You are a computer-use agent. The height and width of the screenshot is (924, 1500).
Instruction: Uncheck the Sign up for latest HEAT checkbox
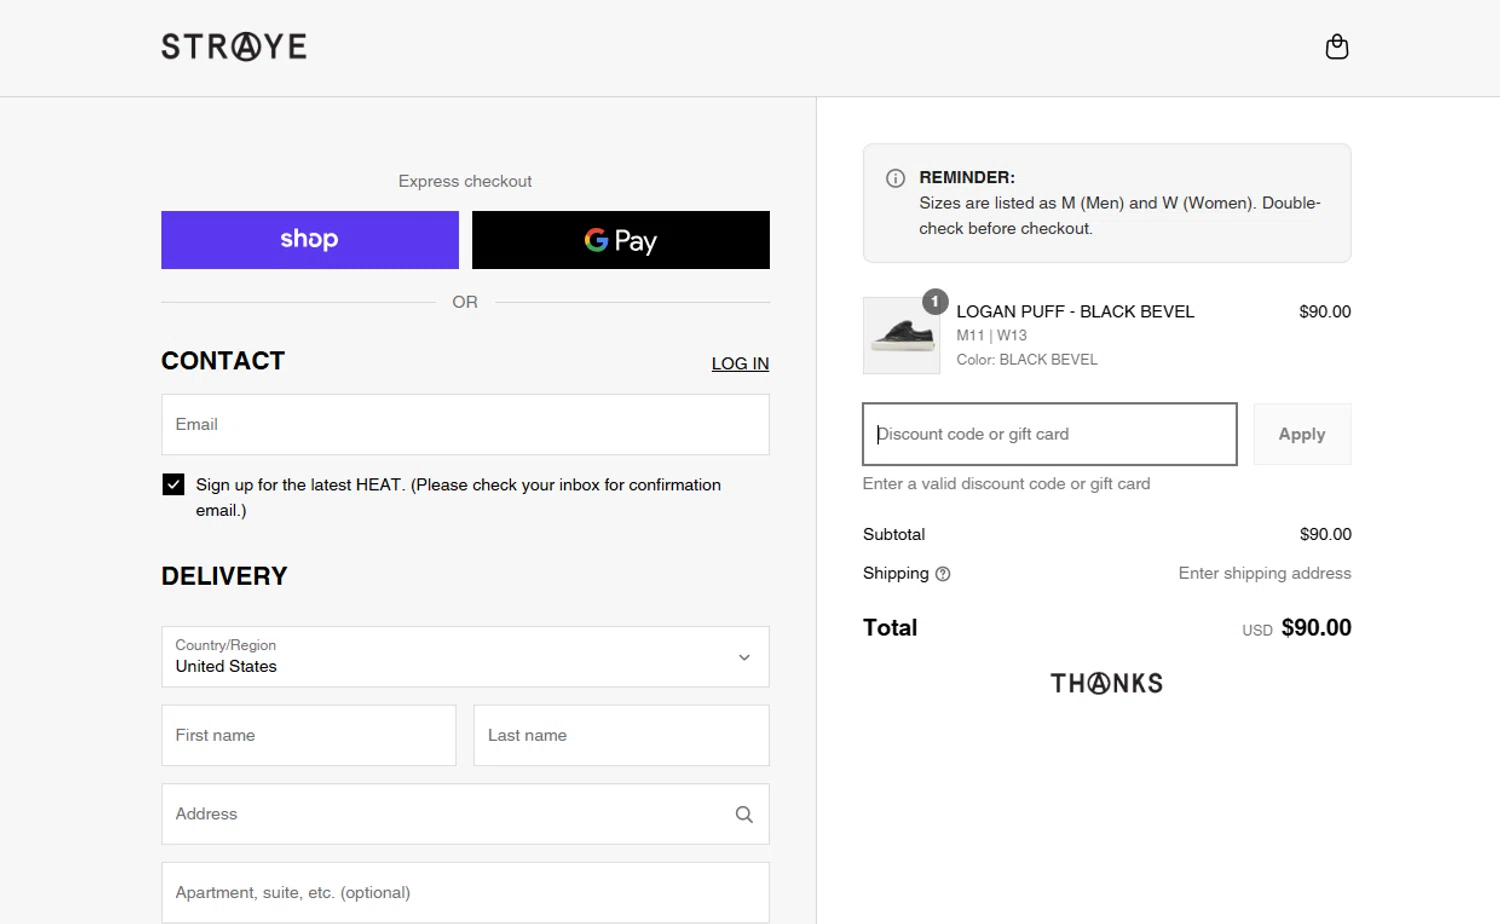(x=173, y=485)
